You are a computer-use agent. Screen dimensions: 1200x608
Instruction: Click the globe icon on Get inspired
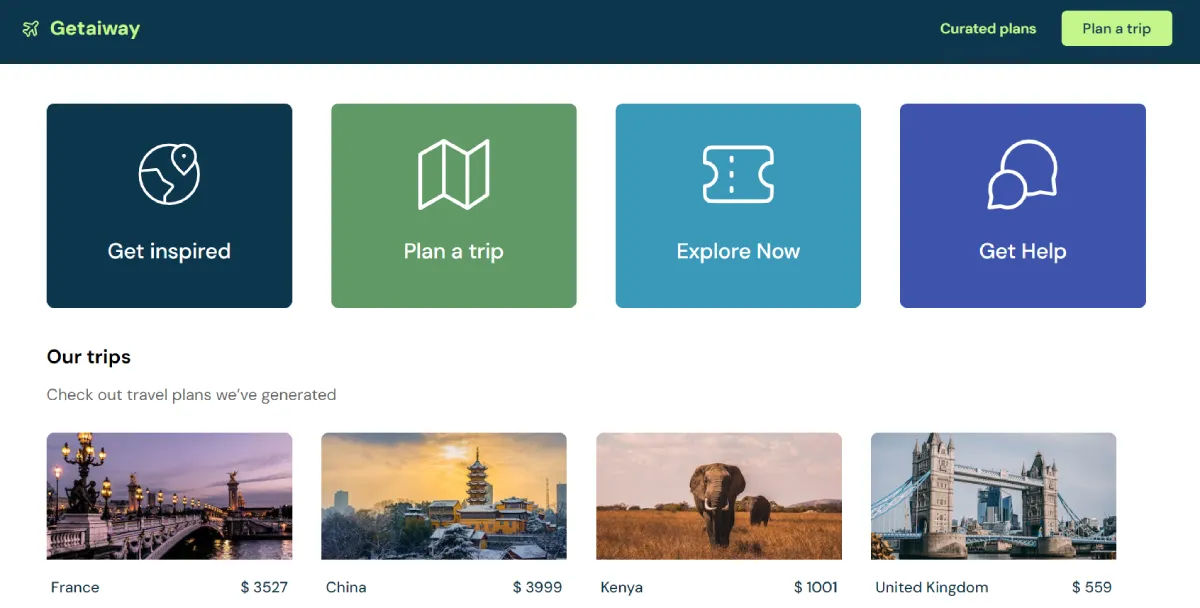tap(169, 174)
